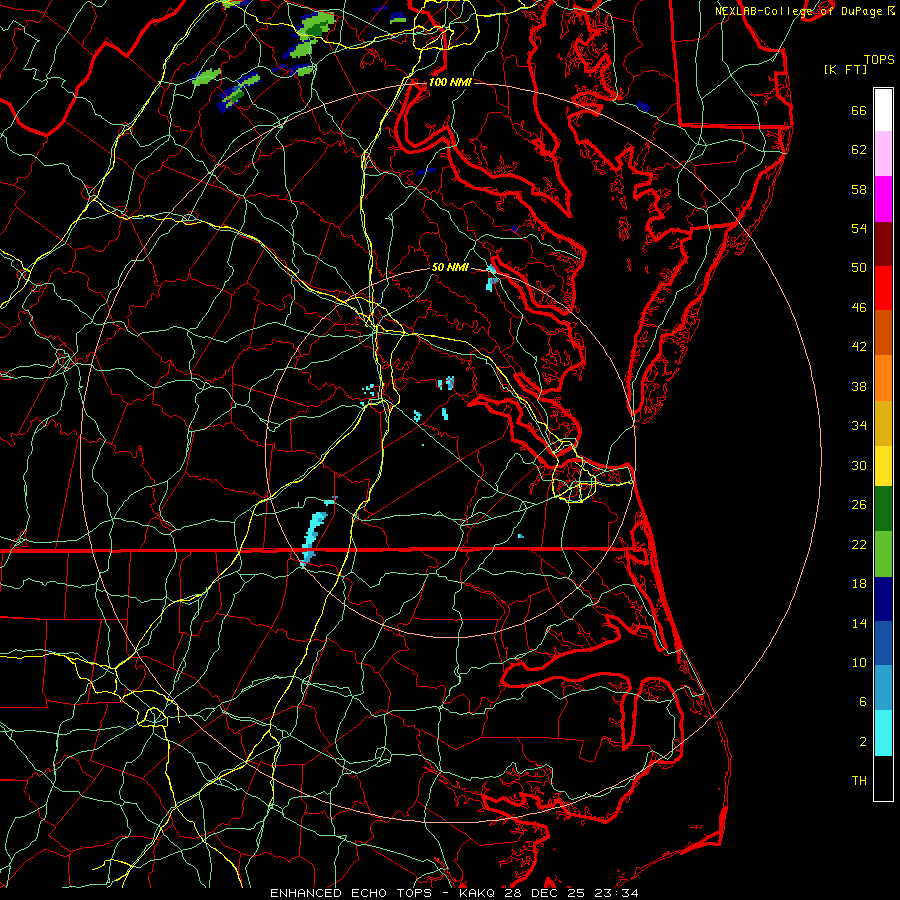Click the [K FT] units label

click(845, 69)
